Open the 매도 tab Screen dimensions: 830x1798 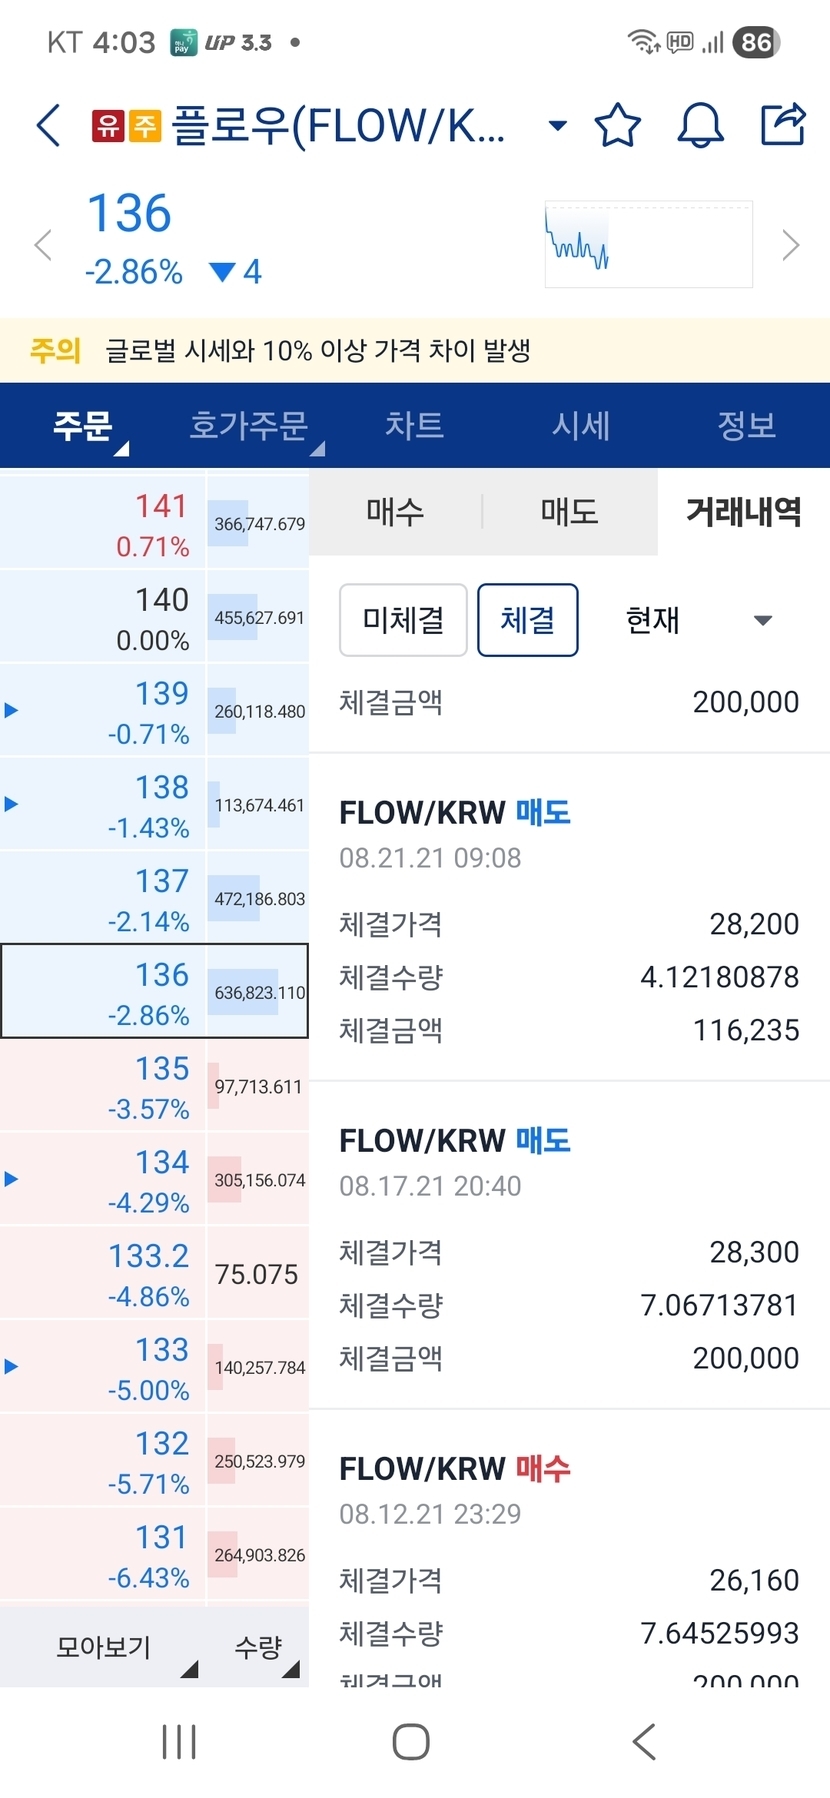(x=569, y=512)
